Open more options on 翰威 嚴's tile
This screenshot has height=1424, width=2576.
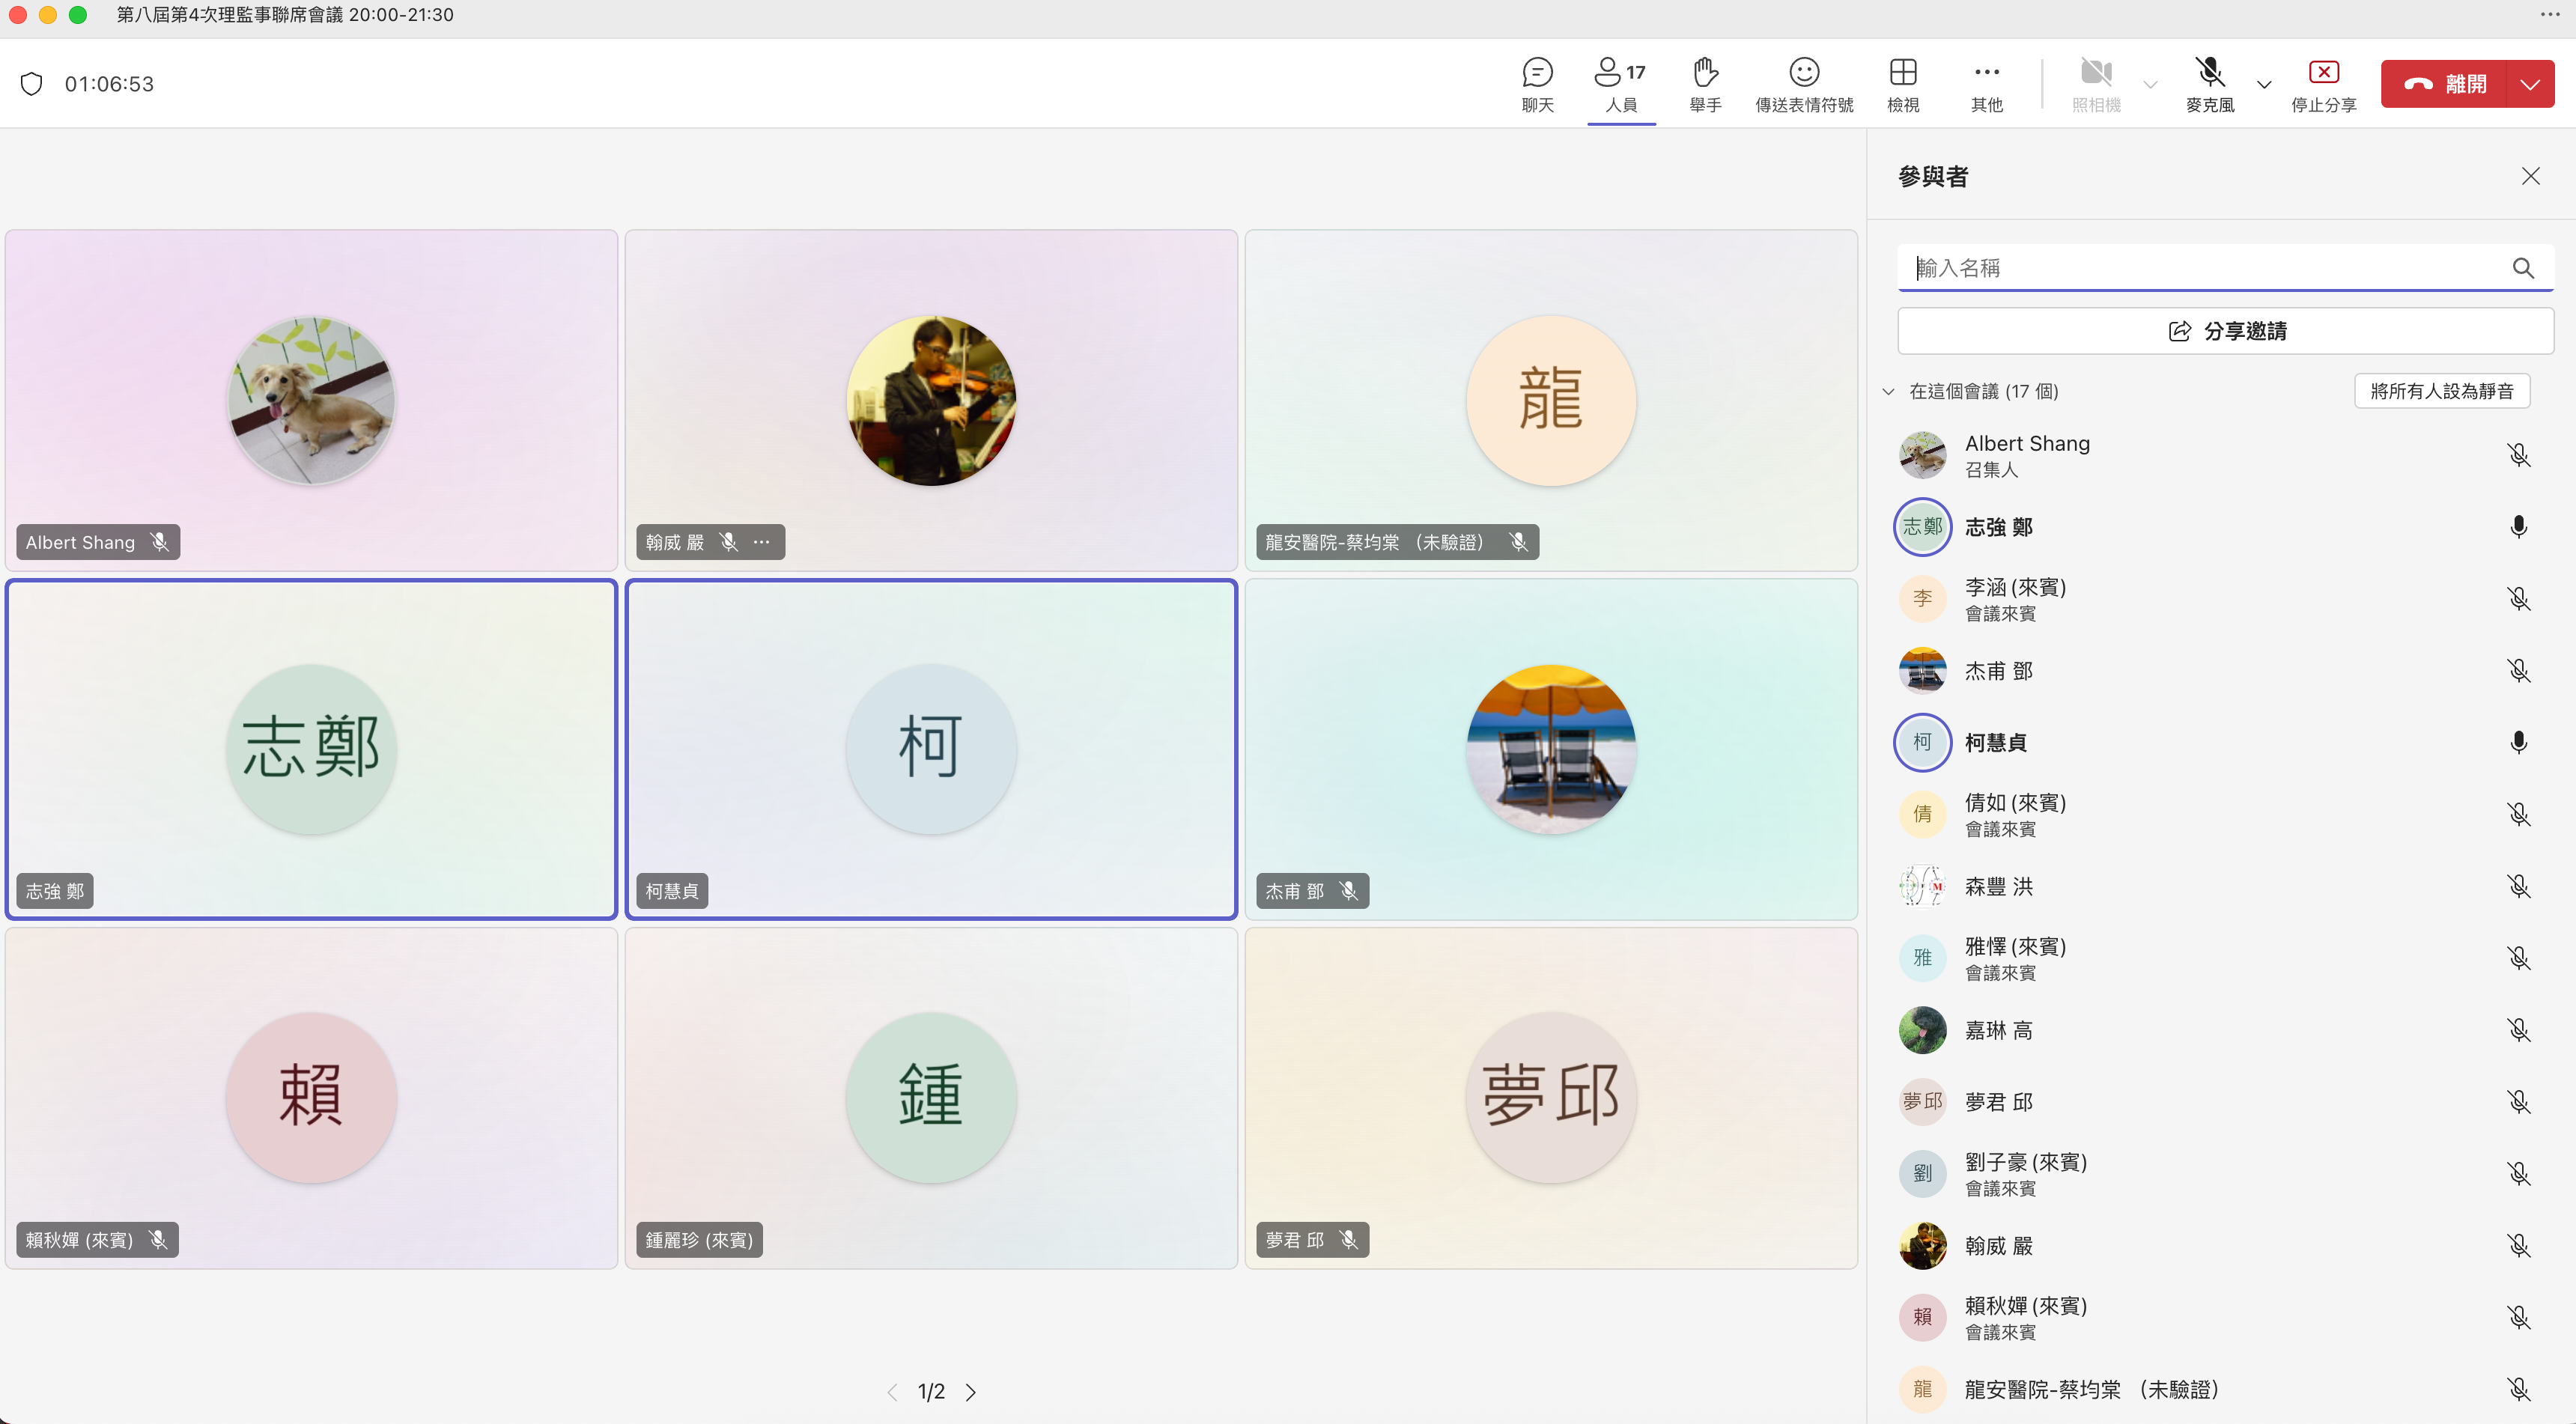(x=762, y=542)
